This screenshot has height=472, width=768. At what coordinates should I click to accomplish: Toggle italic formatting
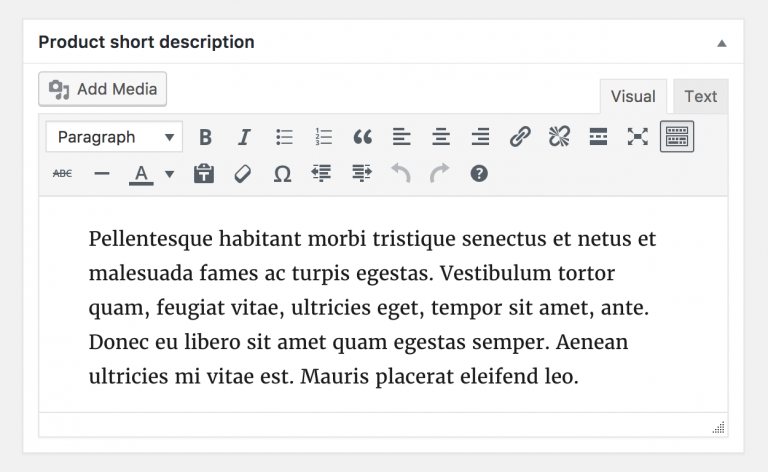(x=244, y=137)
